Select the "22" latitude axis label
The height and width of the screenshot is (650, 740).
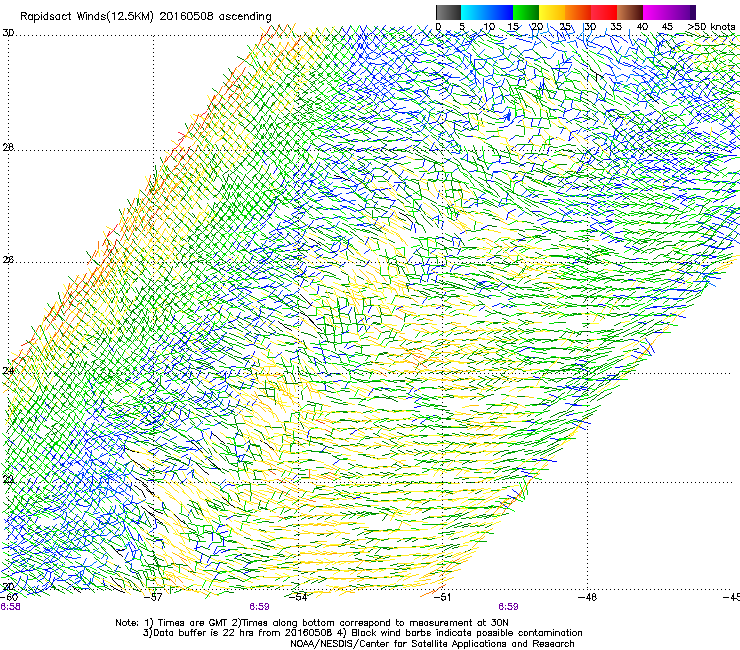8,480
